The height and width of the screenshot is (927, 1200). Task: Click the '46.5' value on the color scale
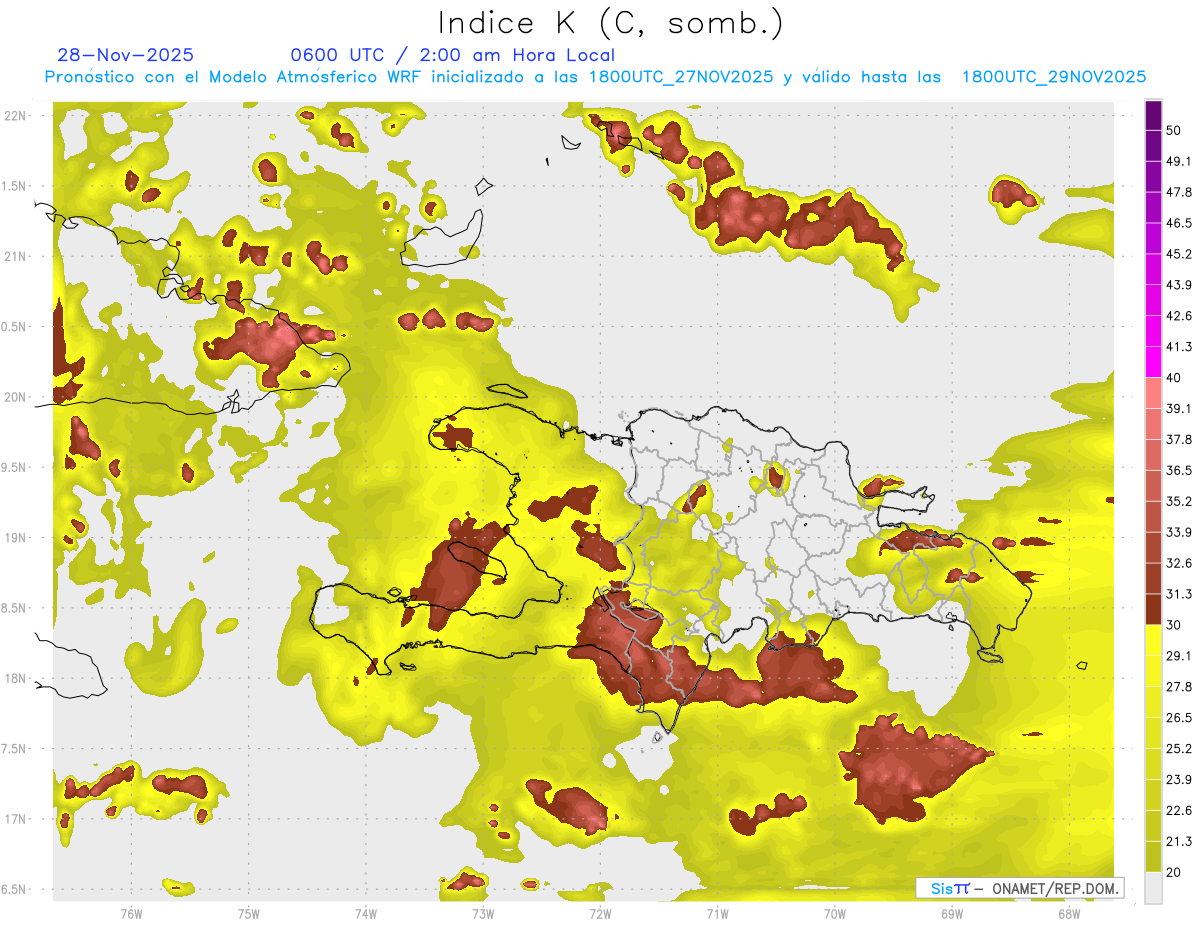point(1178,223)
